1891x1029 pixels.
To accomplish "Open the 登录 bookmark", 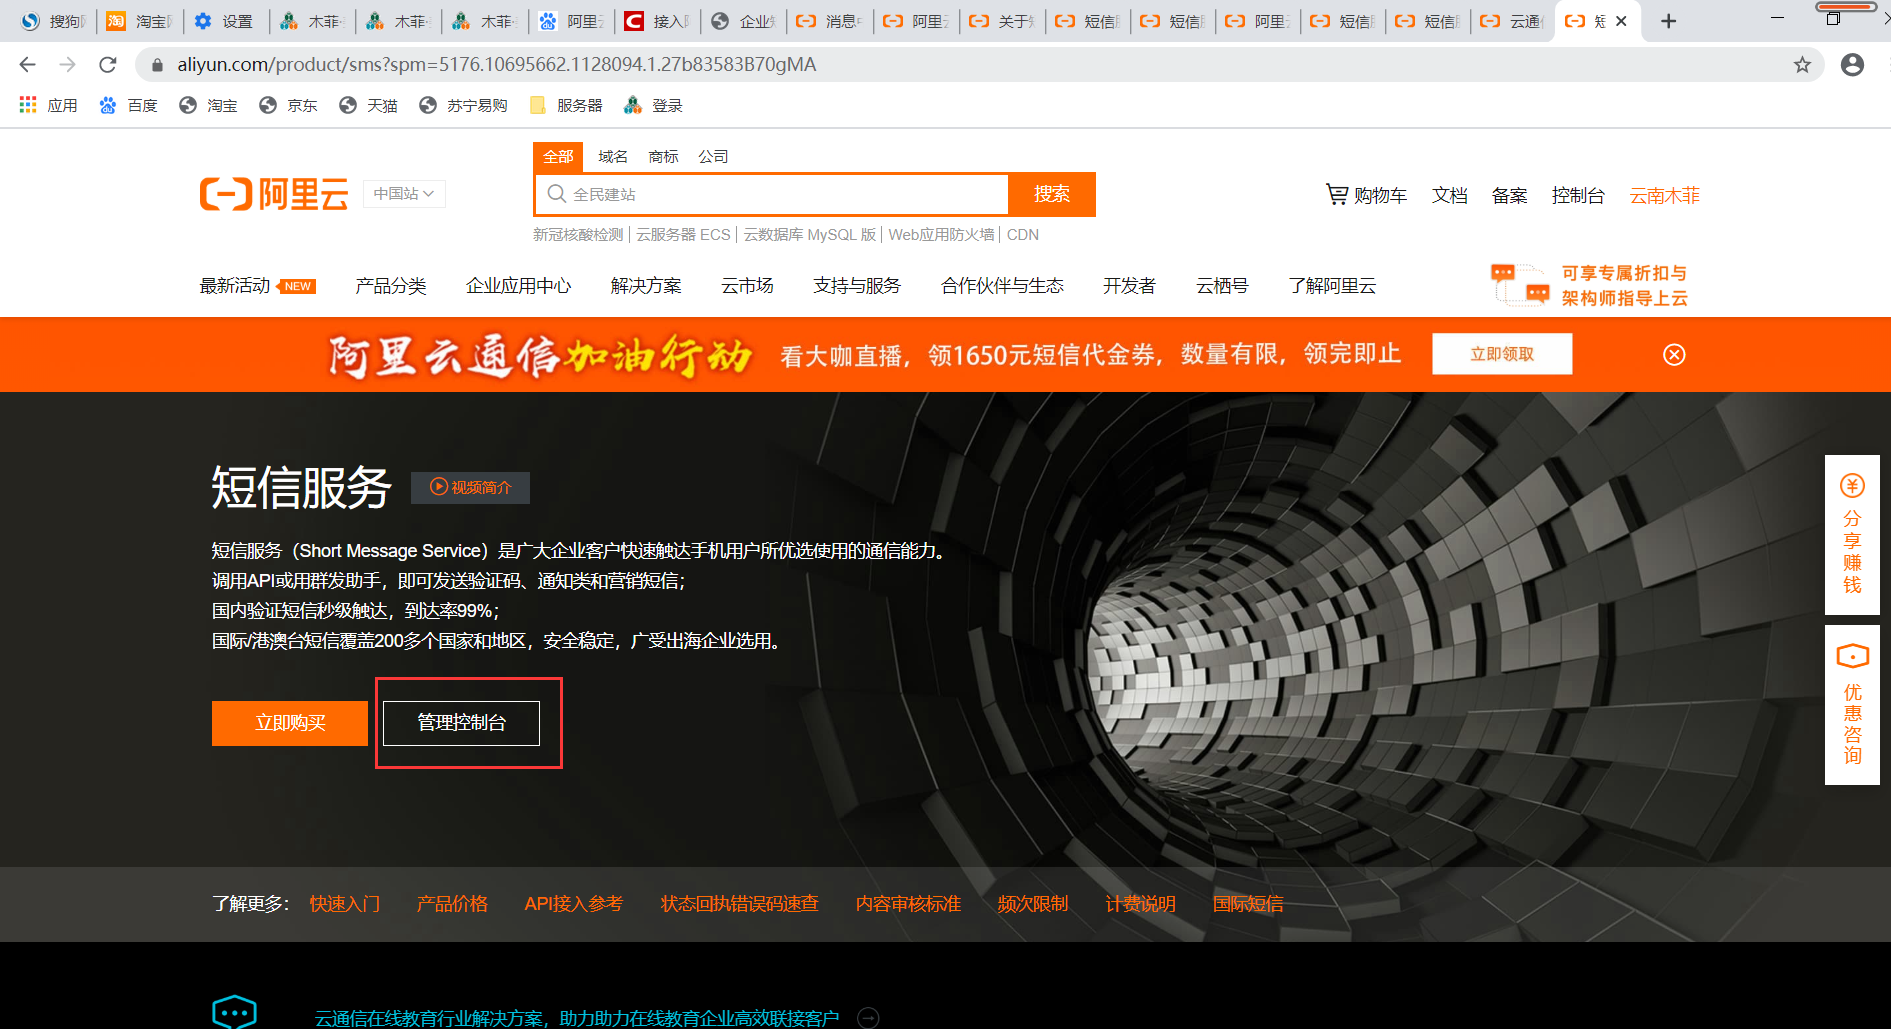I will pyautogui.click(x=653, y=105).
